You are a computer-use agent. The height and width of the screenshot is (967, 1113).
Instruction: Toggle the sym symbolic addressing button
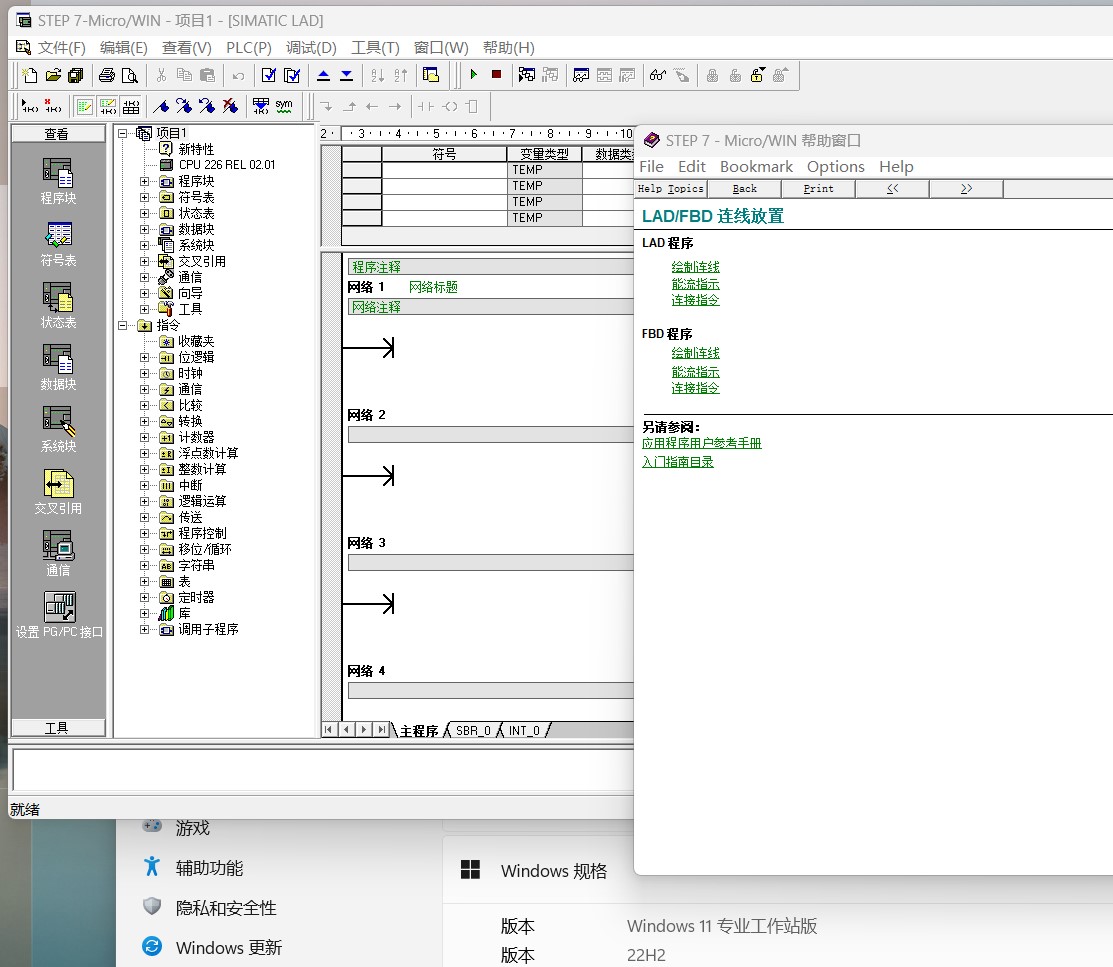[284, 106]
